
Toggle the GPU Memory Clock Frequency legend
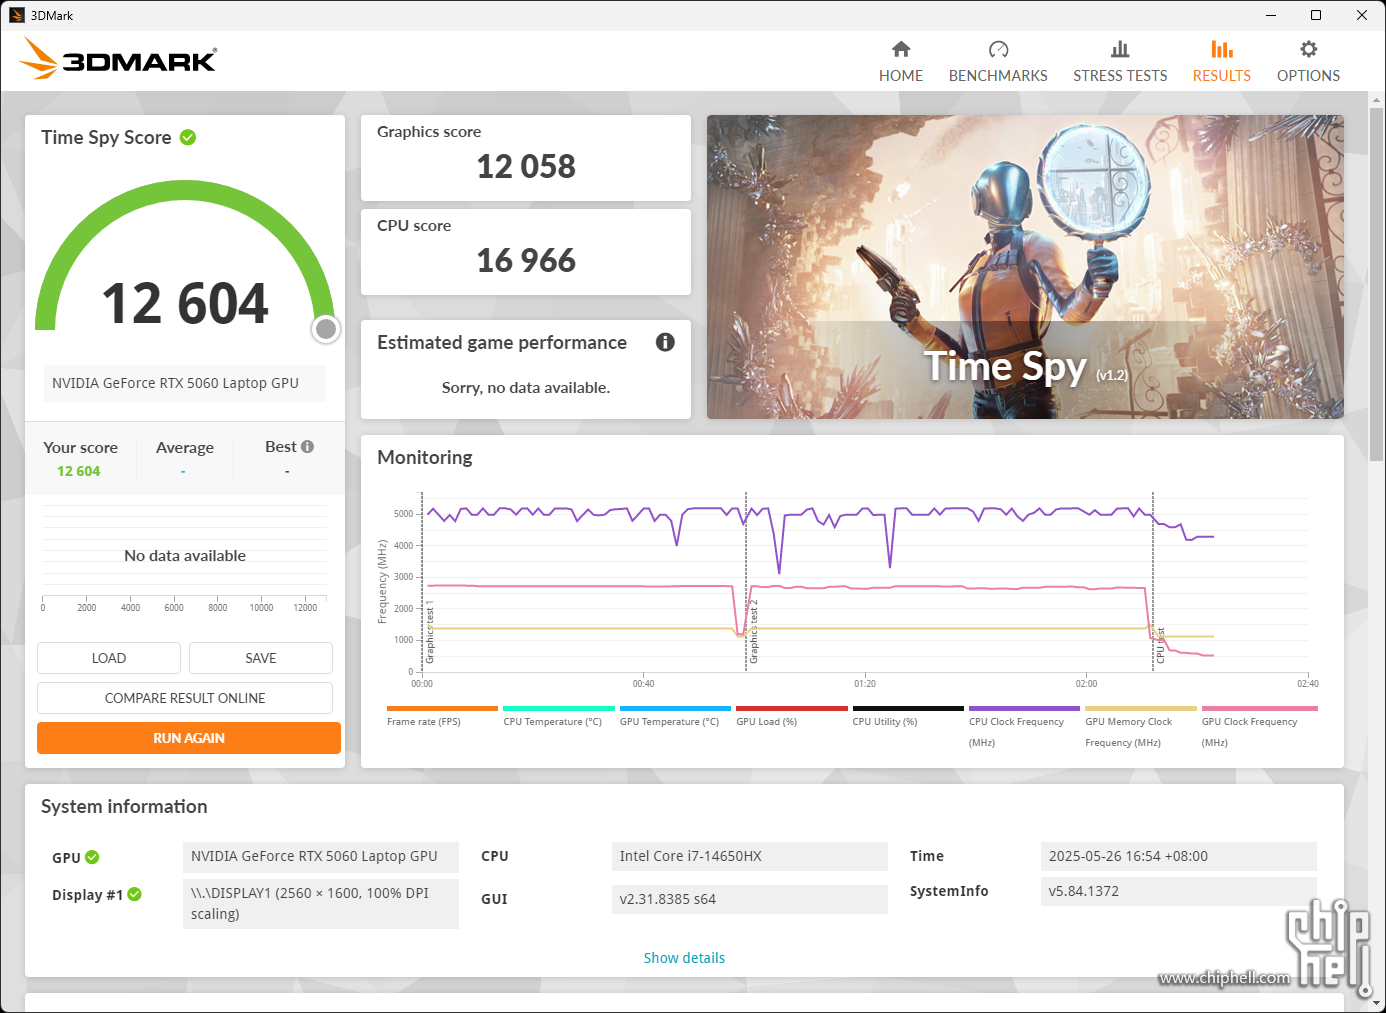(x=1141, y=730)
